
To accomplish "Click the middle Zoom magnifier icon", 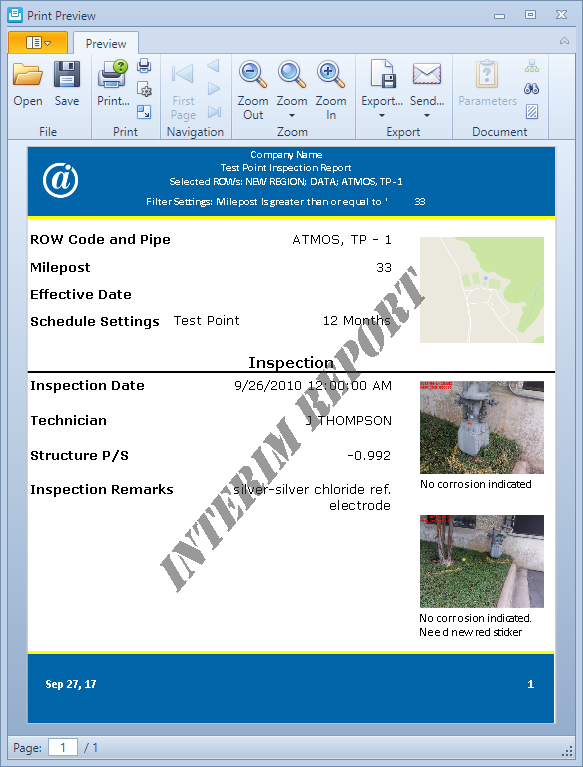I will pos(292,74).
